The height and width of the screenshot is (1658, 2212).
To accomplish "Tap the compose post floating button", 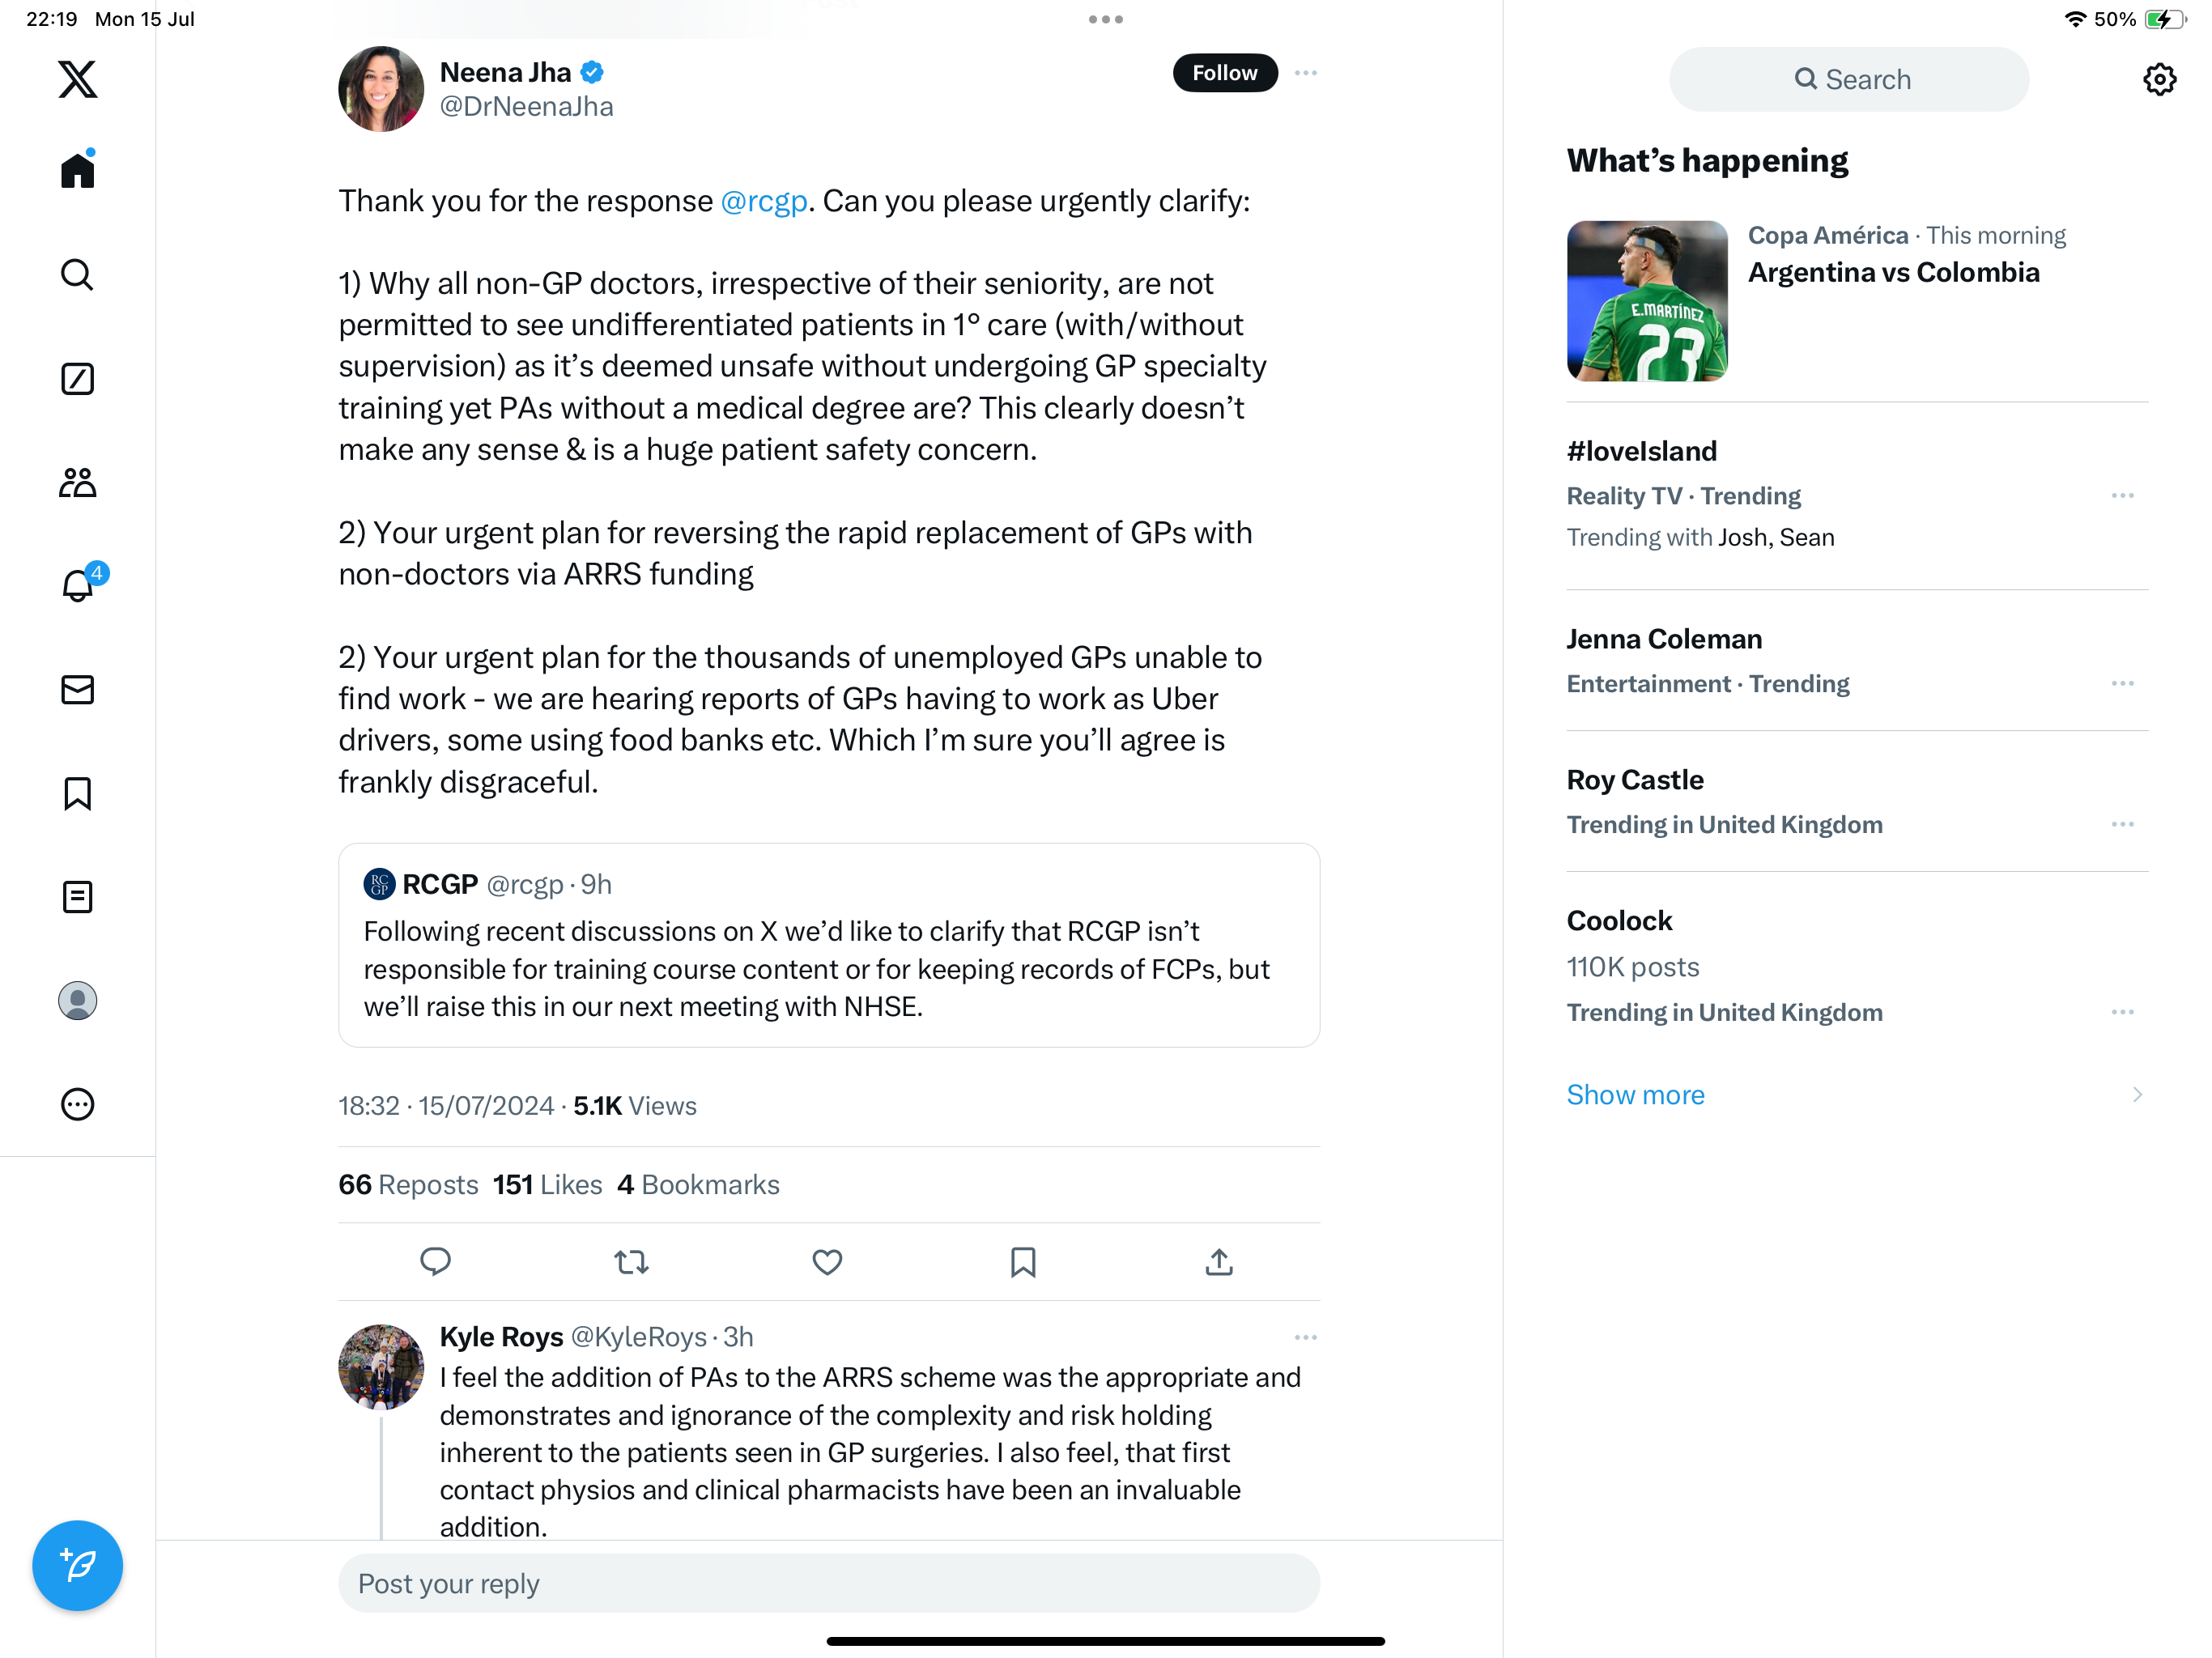I will (x=77, y=1565).
